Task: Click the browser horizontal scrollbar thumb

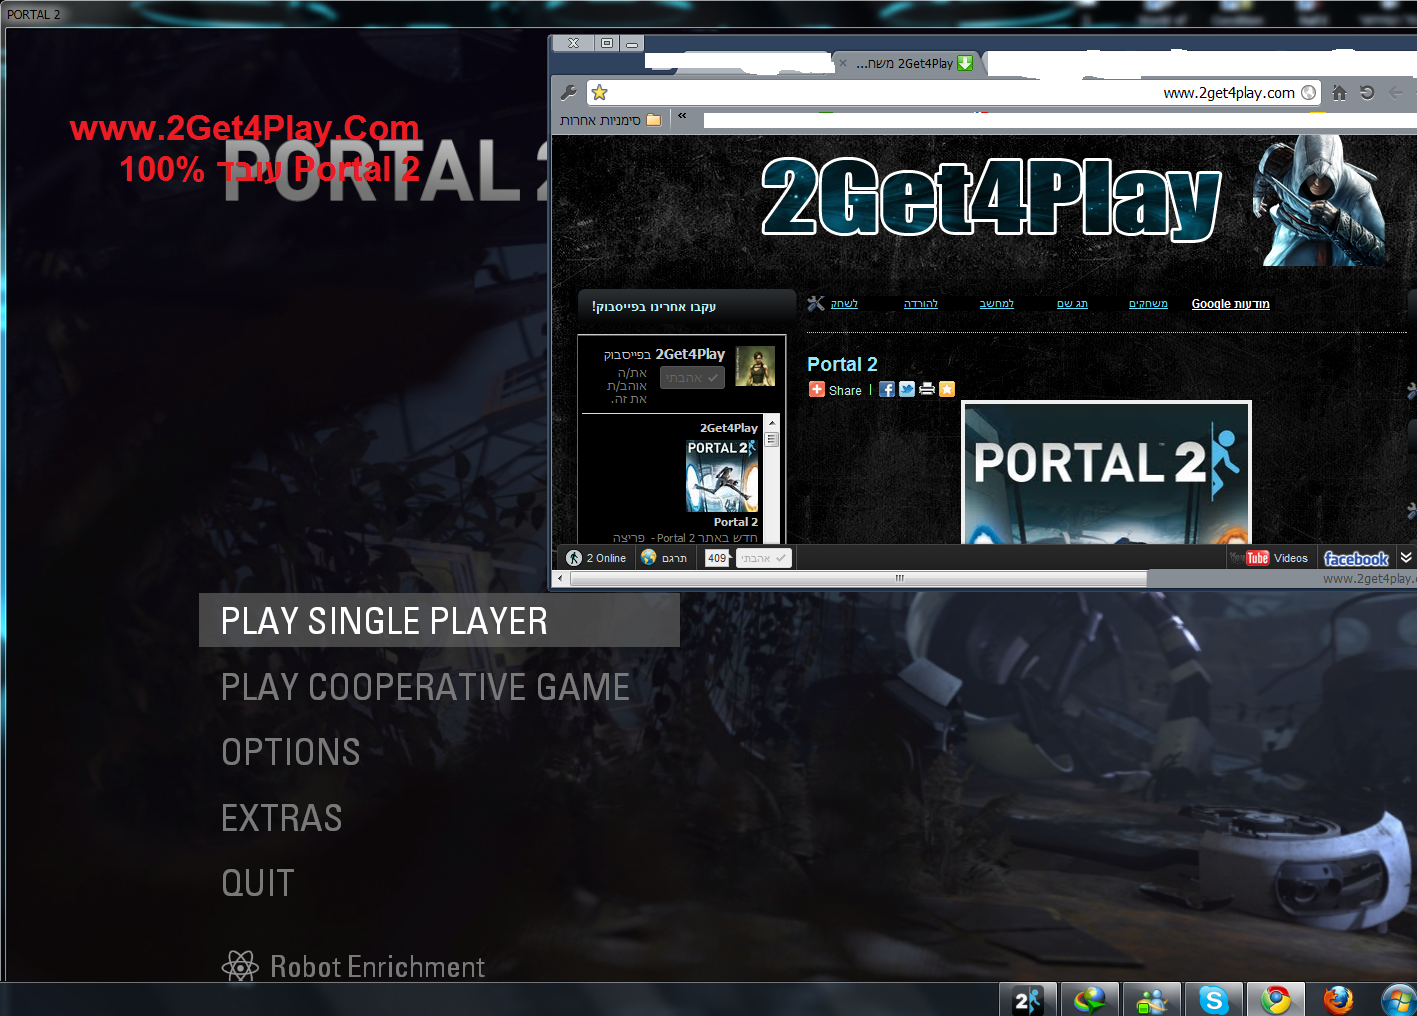Action: (x=858, y=578)
